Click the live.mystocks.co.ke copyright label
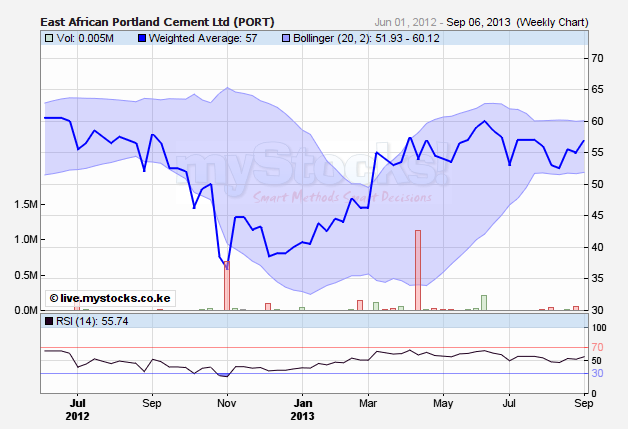The image size is (628, 429). tap(110, 297)
